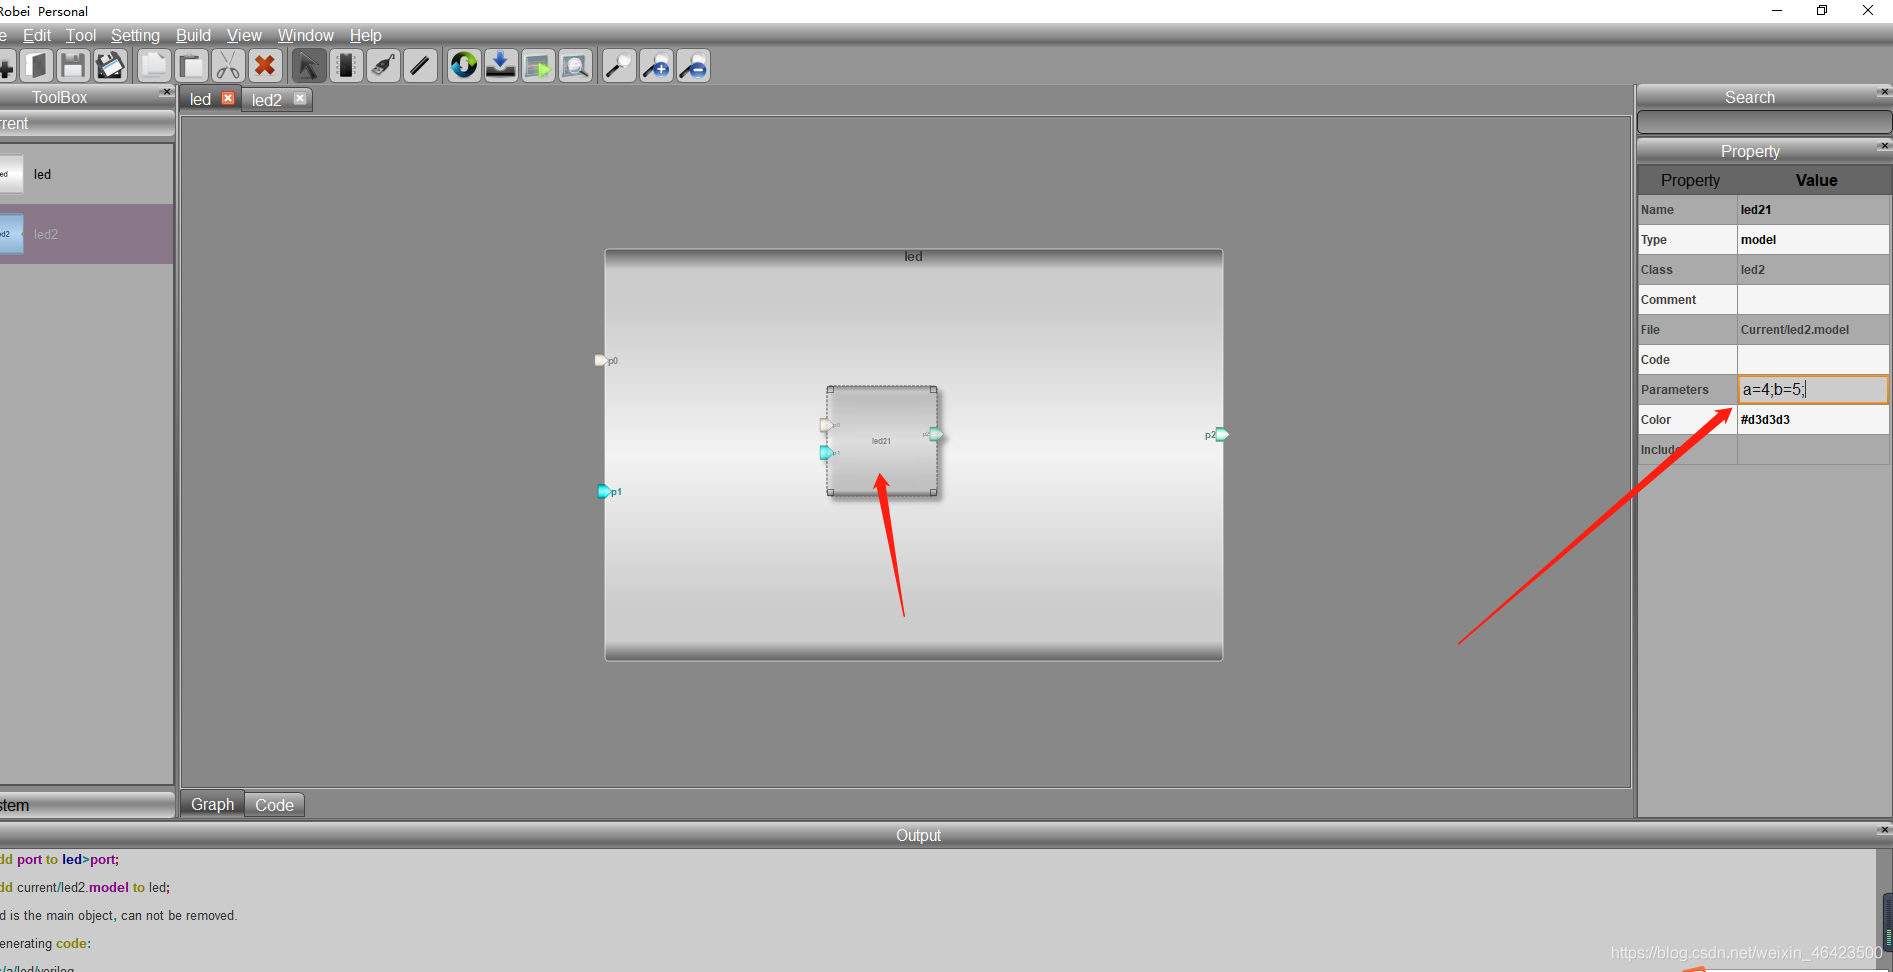The height and width of the screenshot is (972, 1893).
Task: Select the led21 sub-module block
Action: point(882,441)
